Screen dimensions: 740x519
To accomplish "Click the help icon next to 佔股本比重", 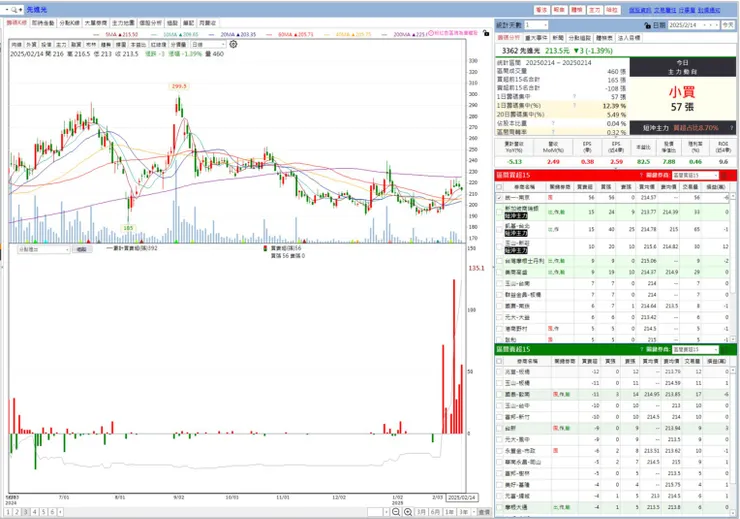I will click(553, 123).
